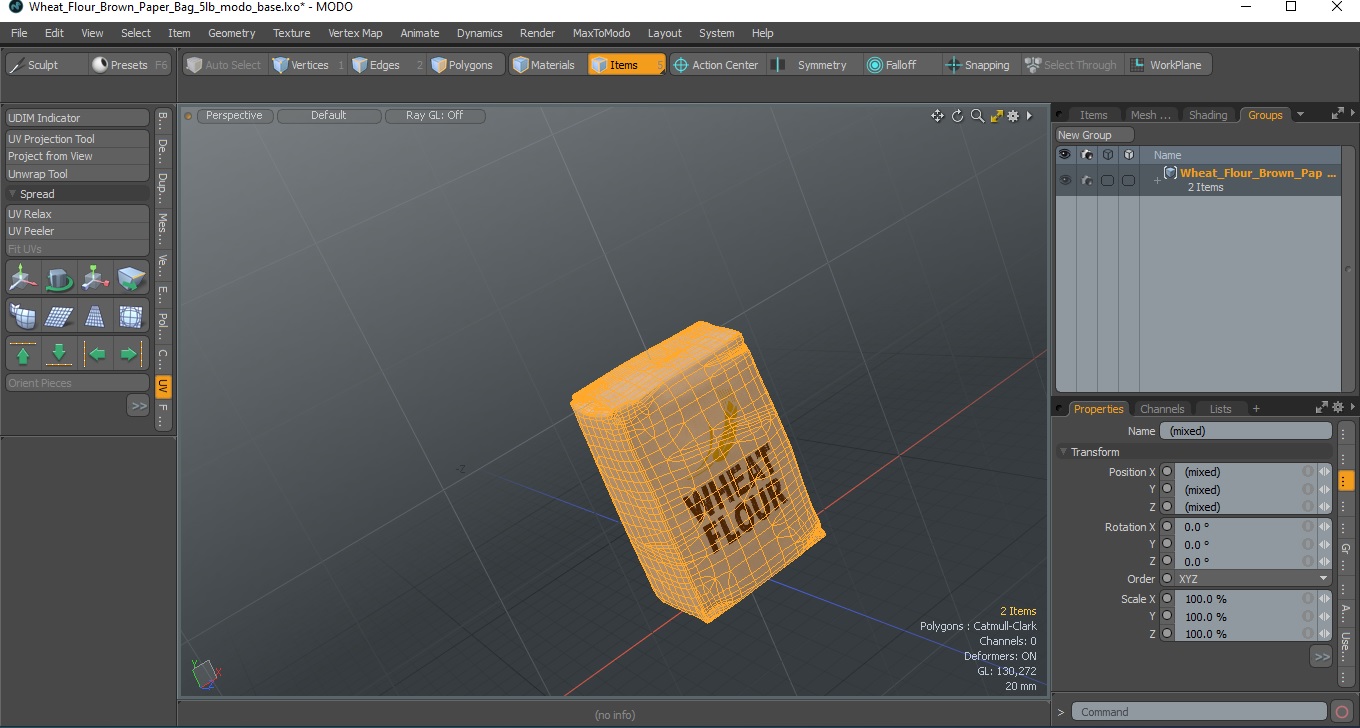Select the UV vertical side tab
Screen dimensions: 1360x728
(163, 387)
